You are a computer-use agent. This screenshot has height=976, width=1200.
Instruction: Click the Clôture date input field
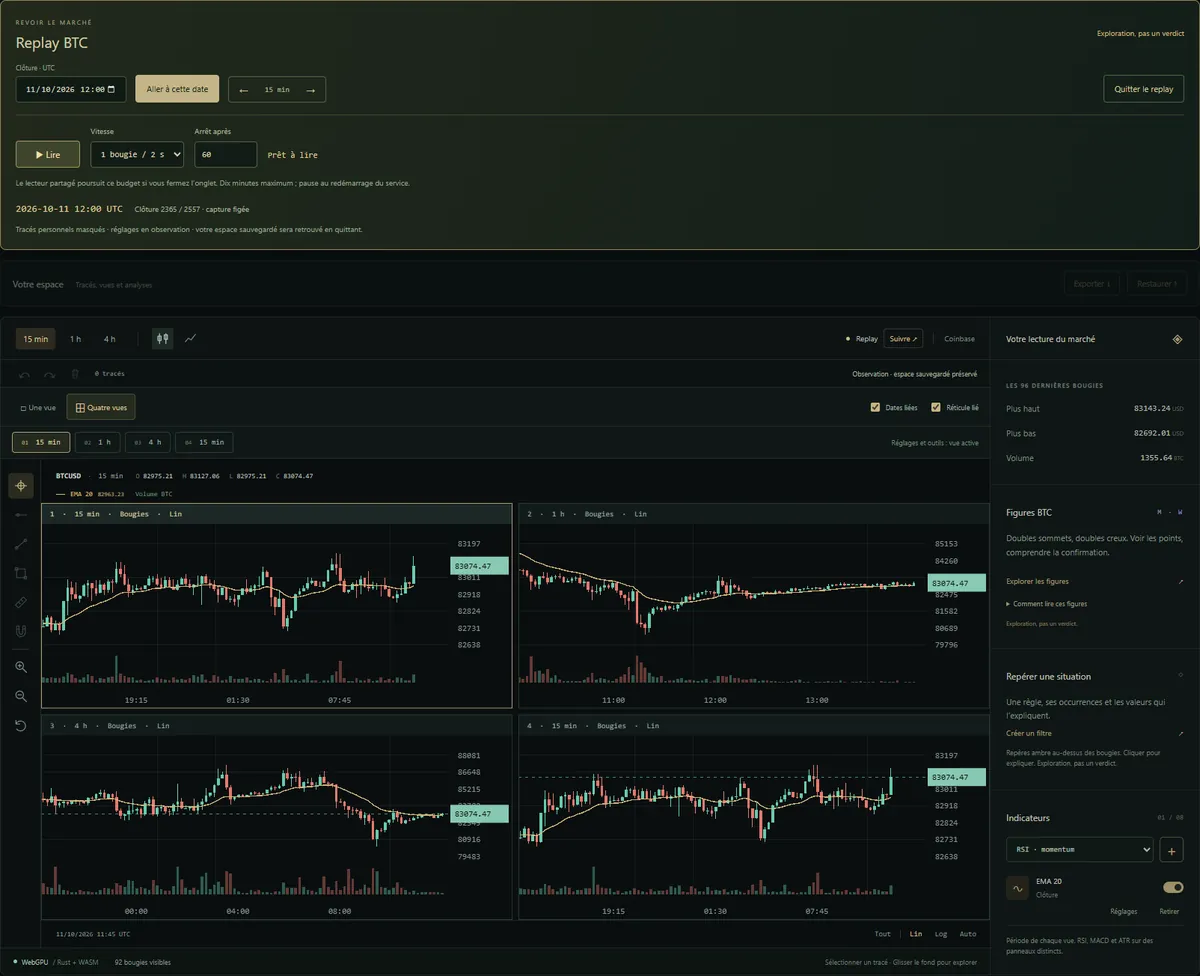tap(71, 89)
